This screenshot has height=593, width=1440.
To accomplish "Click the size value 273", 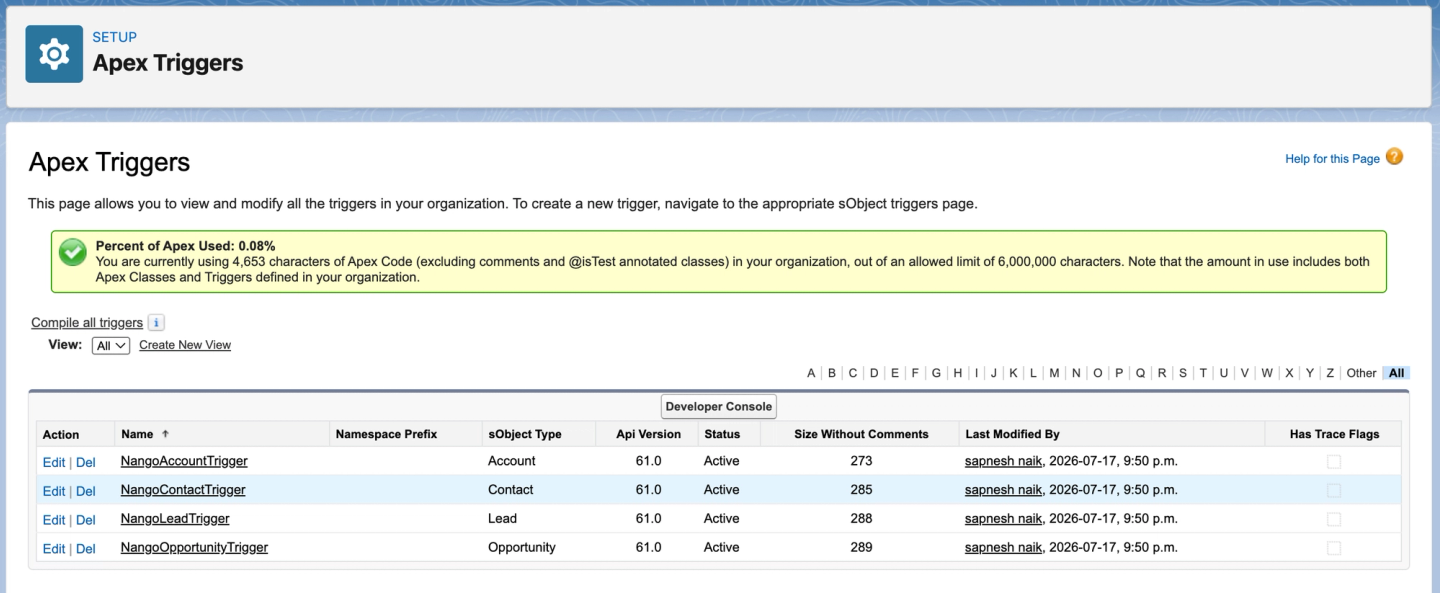I will (x=861, y=461).
